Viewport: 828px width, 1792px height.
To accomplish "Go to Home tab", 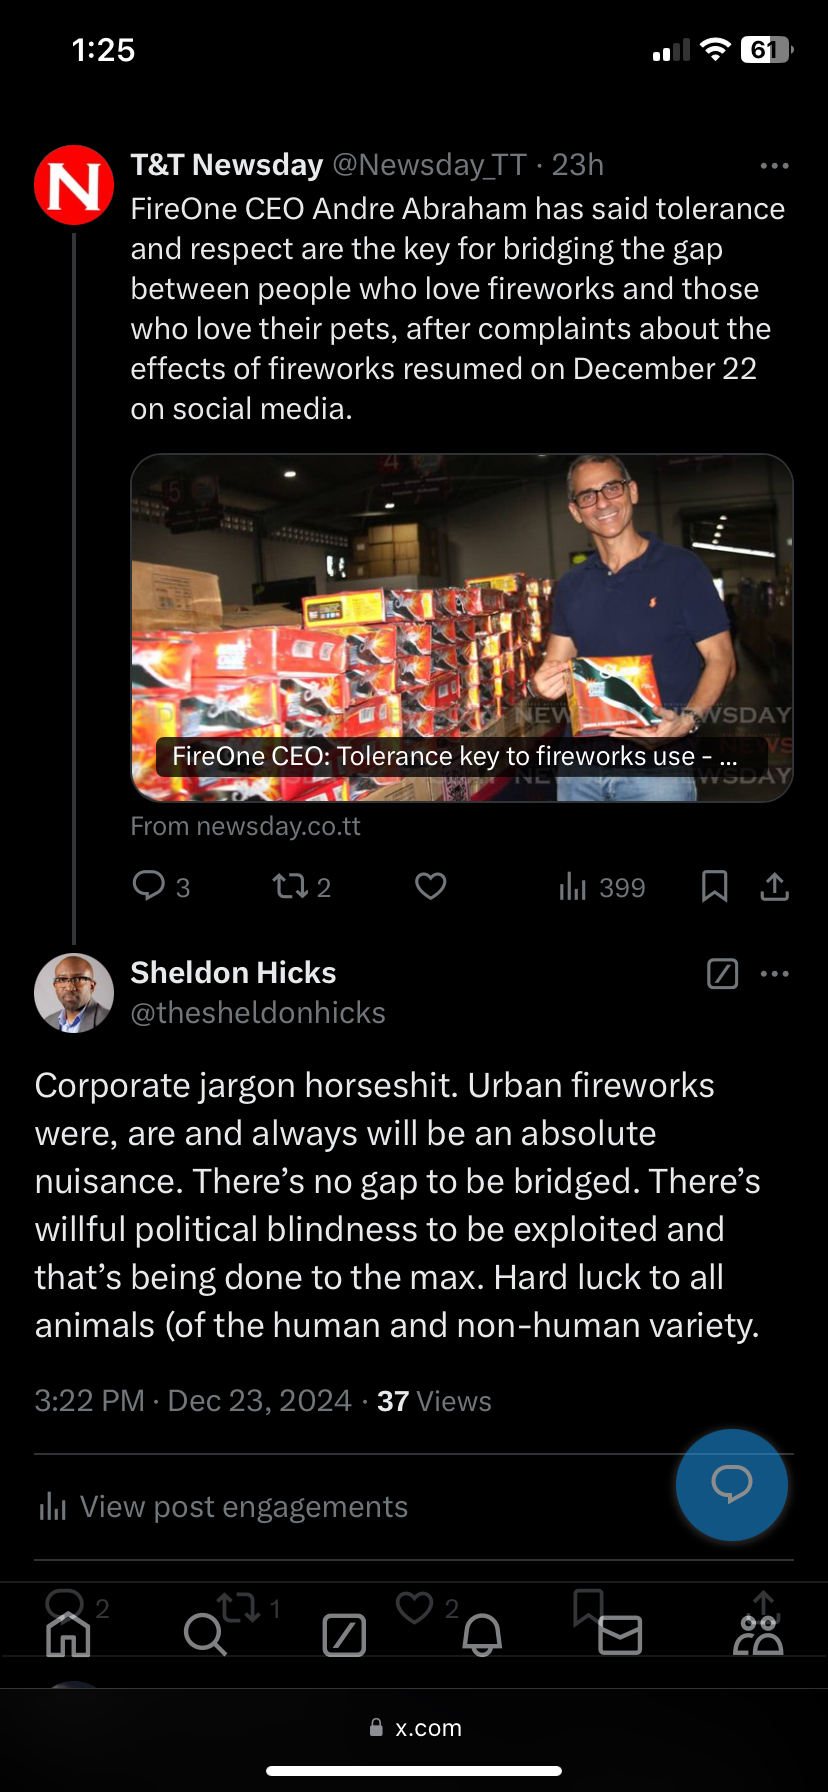I will point(68,1636).
